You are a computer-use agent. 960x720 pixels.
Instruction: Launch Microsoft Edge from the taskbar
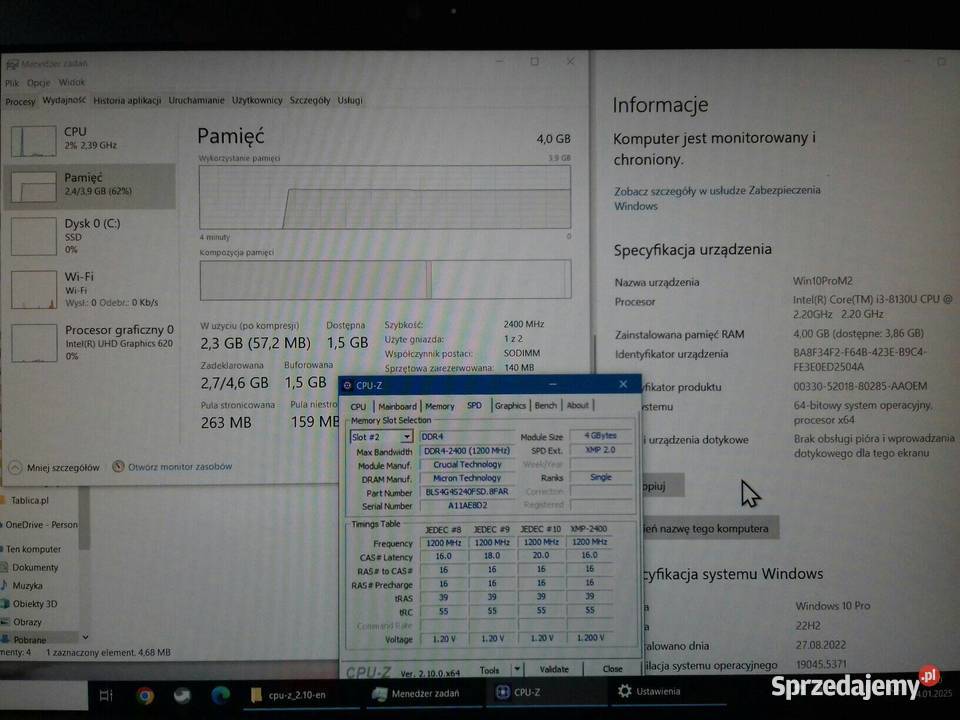220,694
